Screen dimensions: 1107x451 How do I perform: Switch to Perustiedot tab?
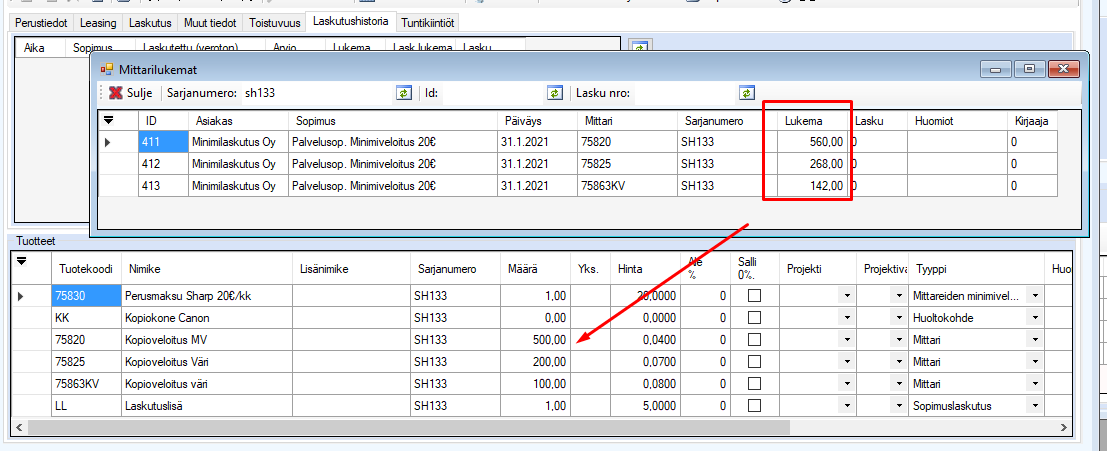[x=41, y=23]
